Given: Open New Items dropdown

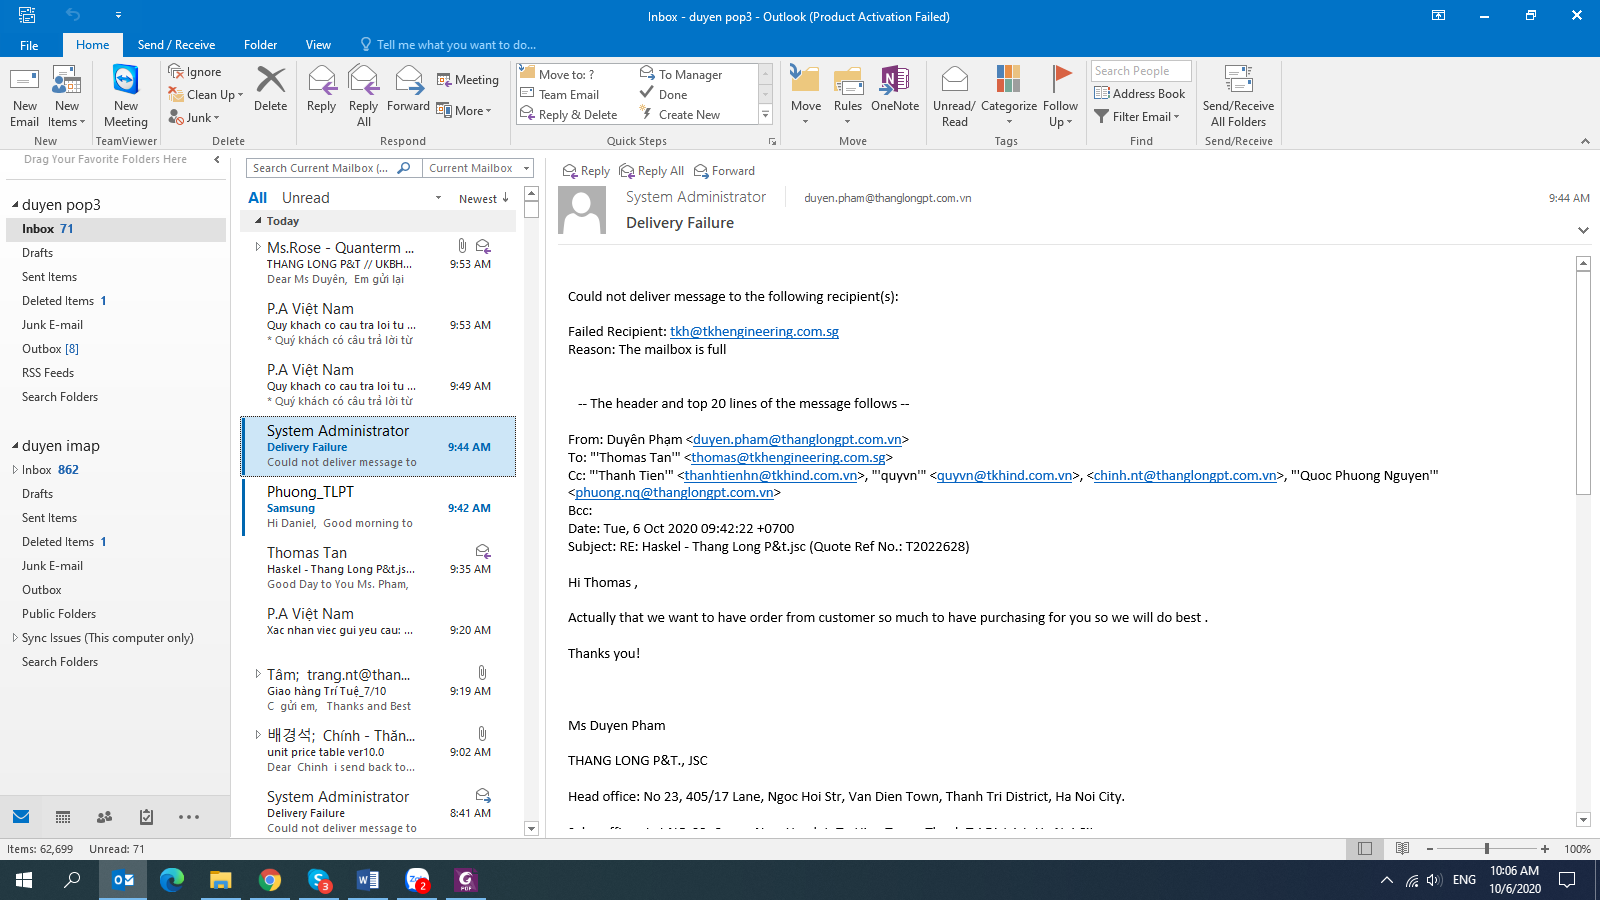Looking at the screenshot, I should point(67,97).
